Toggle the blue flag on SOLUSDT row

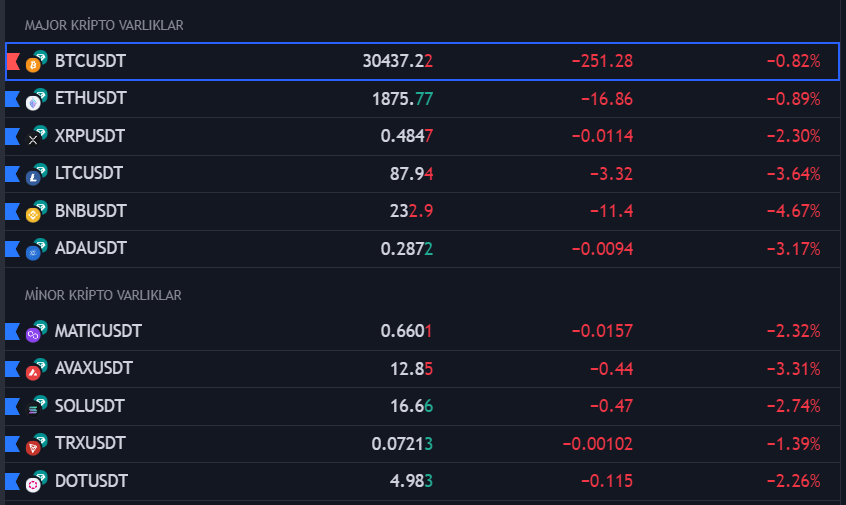pyautogui.click(x=12, y=406)
